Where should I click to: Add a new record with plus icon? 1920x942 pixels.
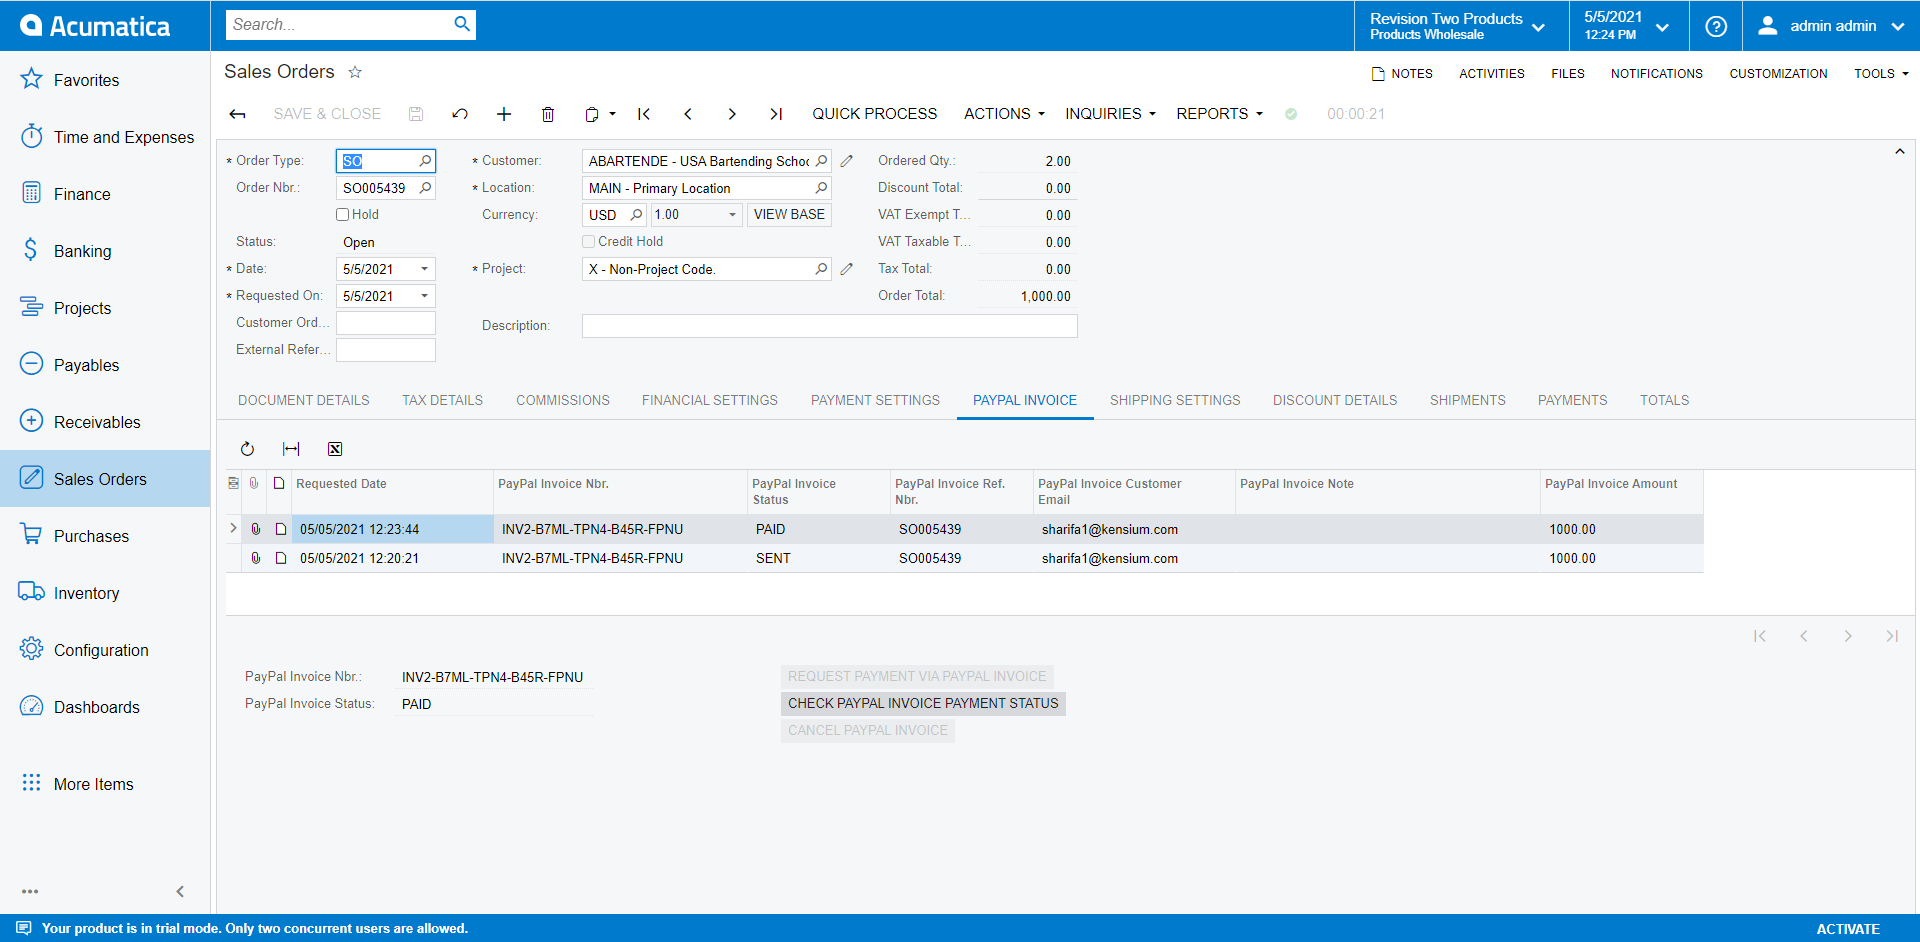(504, 114)
